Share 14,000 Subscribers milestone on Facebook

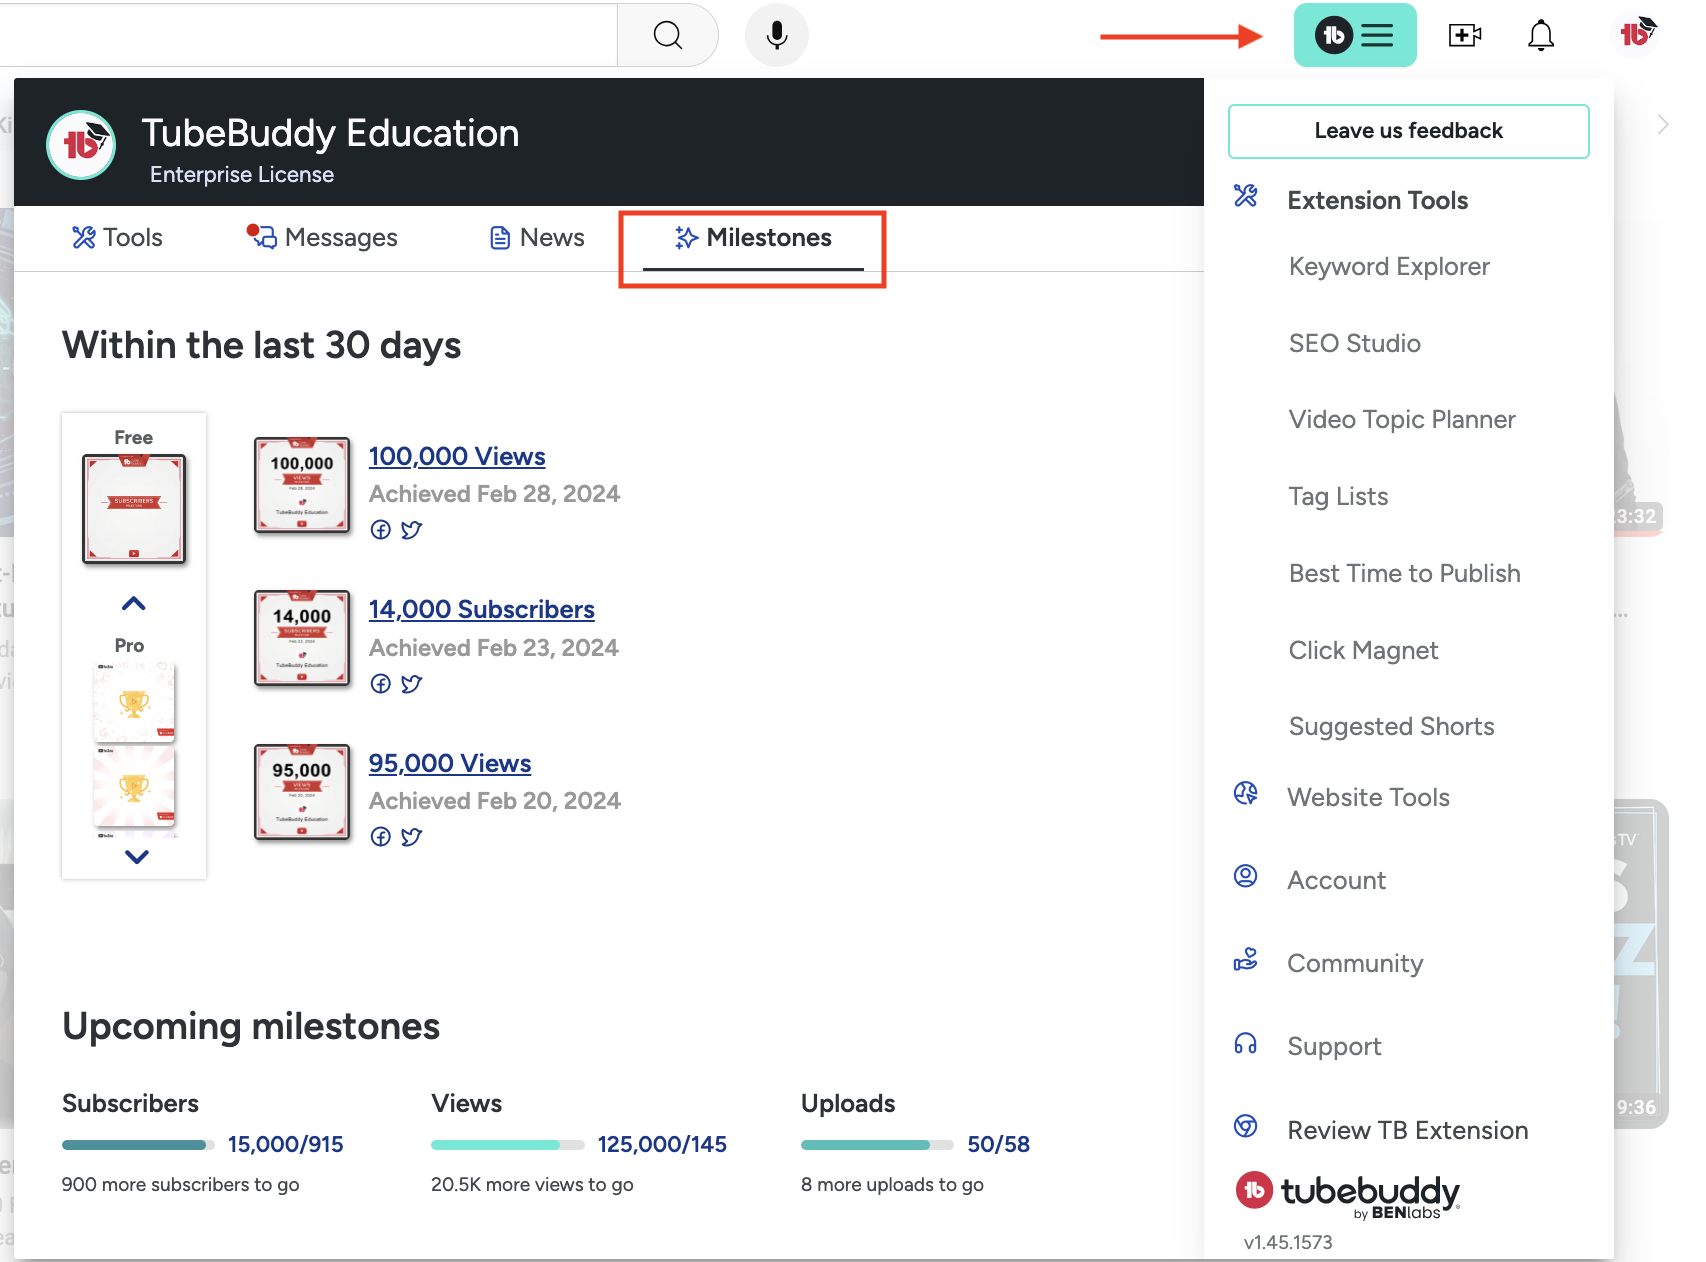click(x=380, y=684)
